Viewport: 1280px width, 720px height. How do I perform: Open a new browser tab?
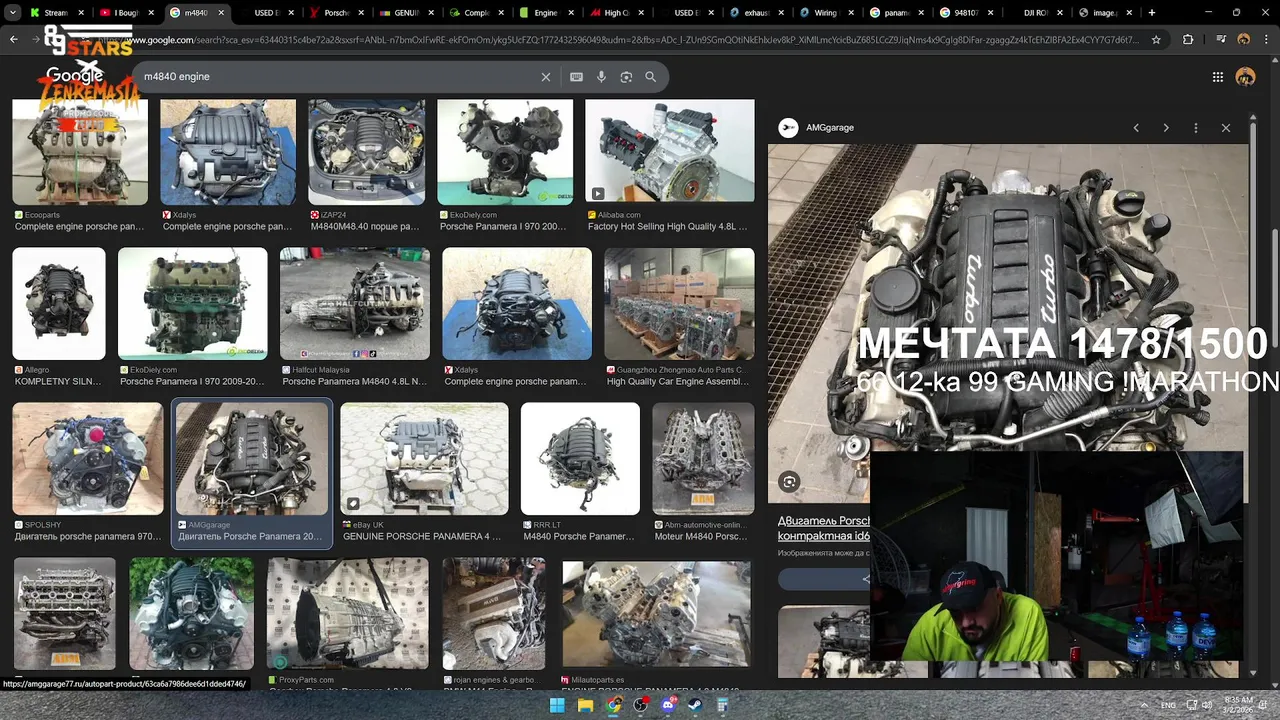1152,13
